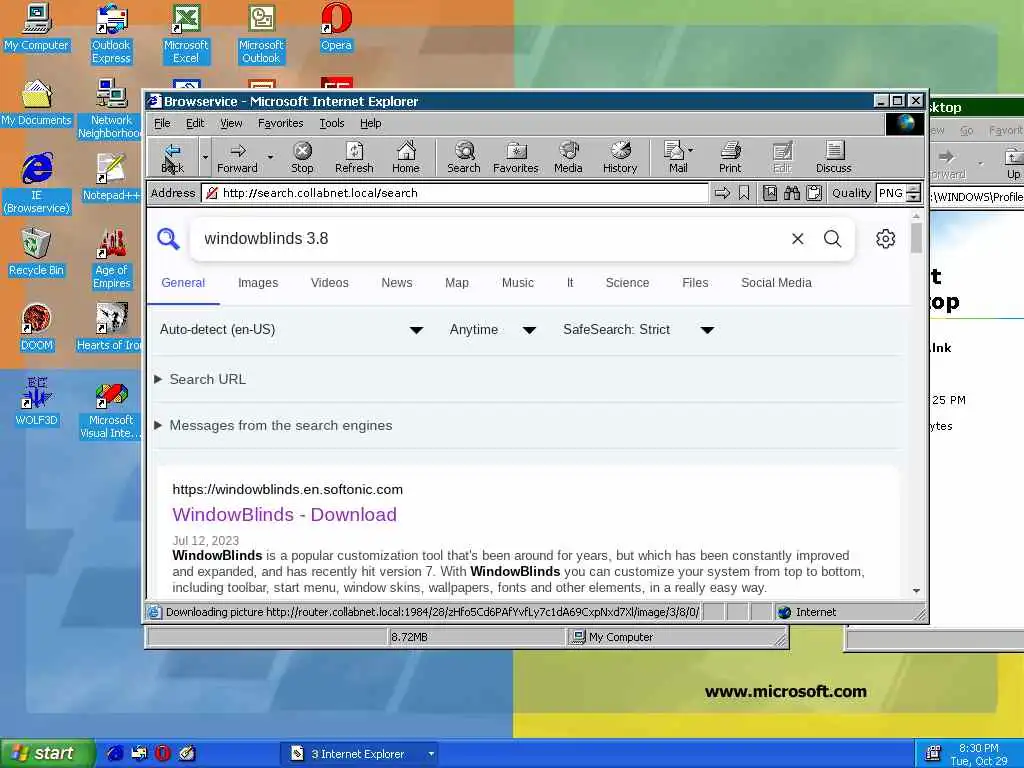Select the Age of Empires desktop icon
Screen dimensions: 1024x768
[112, 259]
